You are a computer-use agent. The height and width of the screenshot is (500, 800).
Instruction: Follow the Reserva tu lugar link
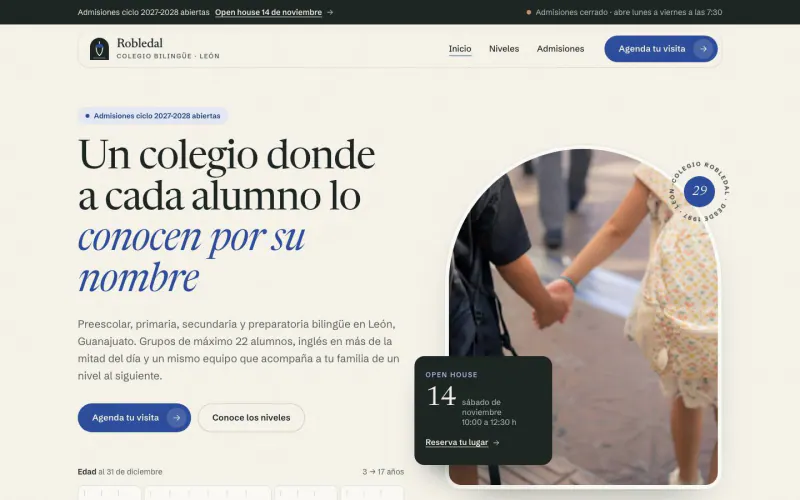[x=457, y=442]
